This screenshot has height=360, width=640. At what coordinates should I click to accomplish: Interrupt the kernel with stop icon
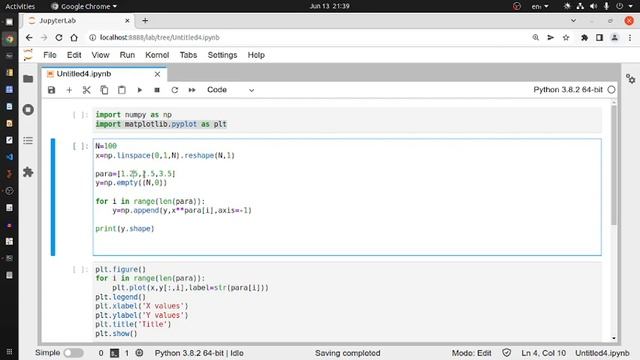pyautogui.click(x=157, y=90)
